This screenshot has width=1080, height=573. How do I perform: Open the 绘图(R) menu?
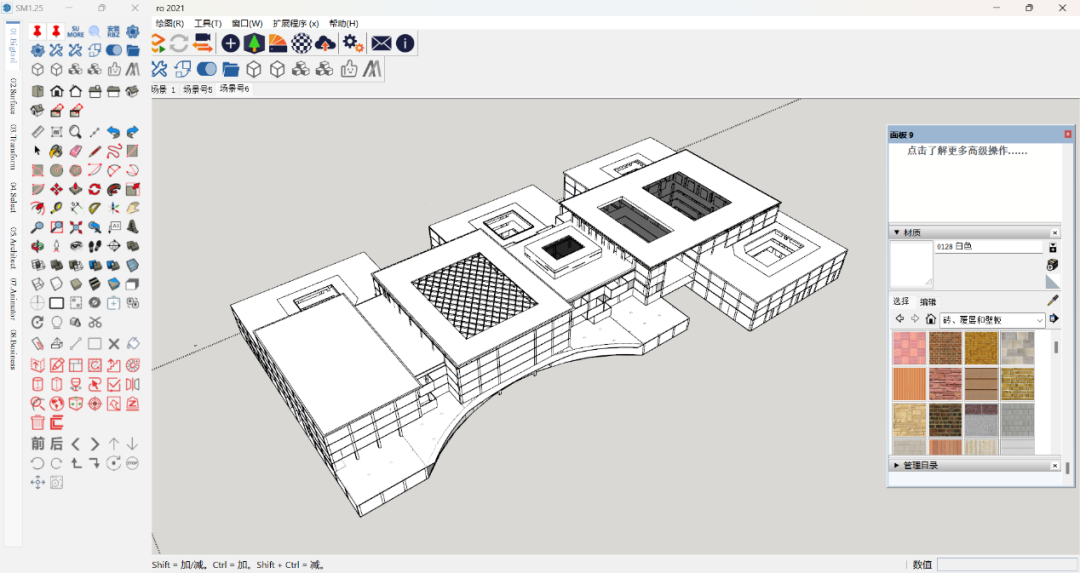tap(169, 23)
